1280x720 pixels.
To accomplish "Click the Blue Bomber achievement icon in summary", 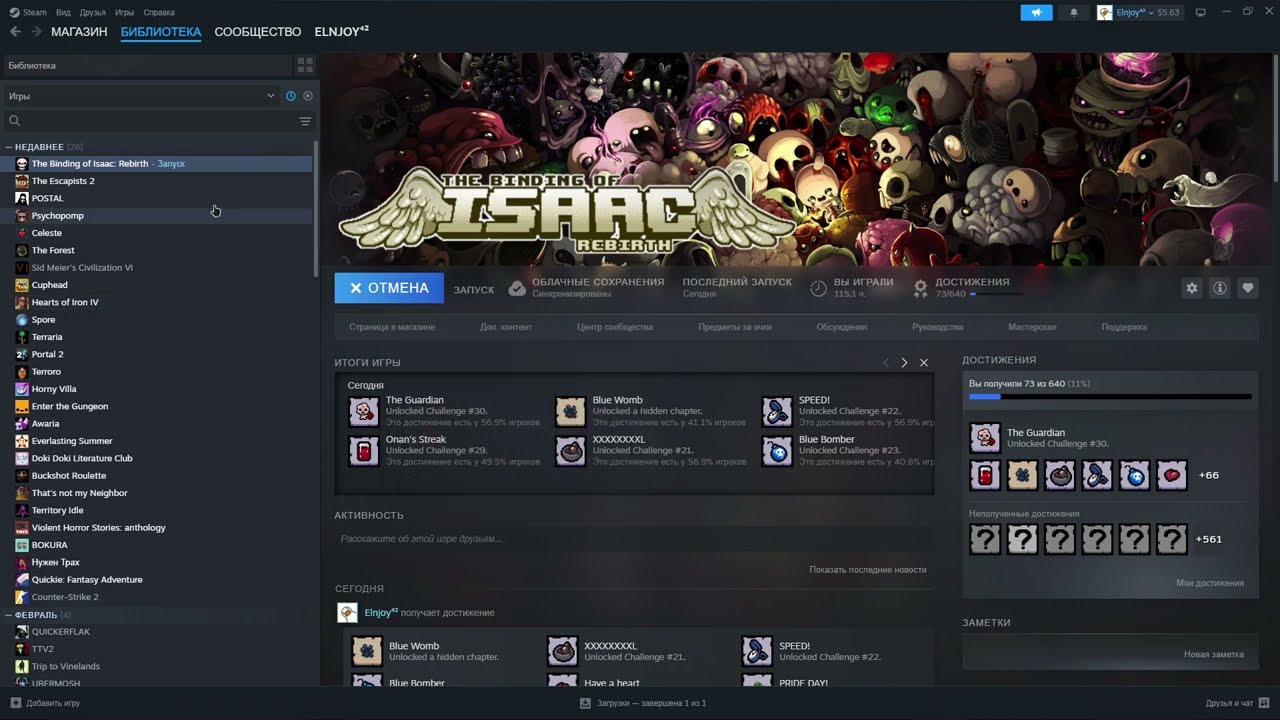I will click(x=777, y=451).
